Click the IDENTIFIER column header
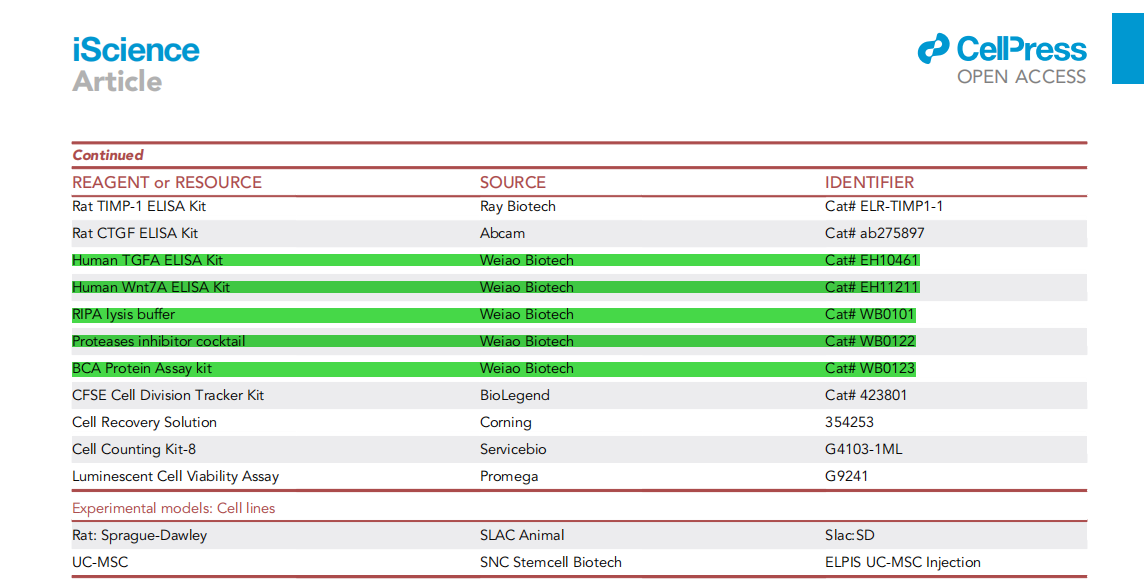The height and width of the screenshot is (584, 1144). pyautogui.click(x=869, y=182)
